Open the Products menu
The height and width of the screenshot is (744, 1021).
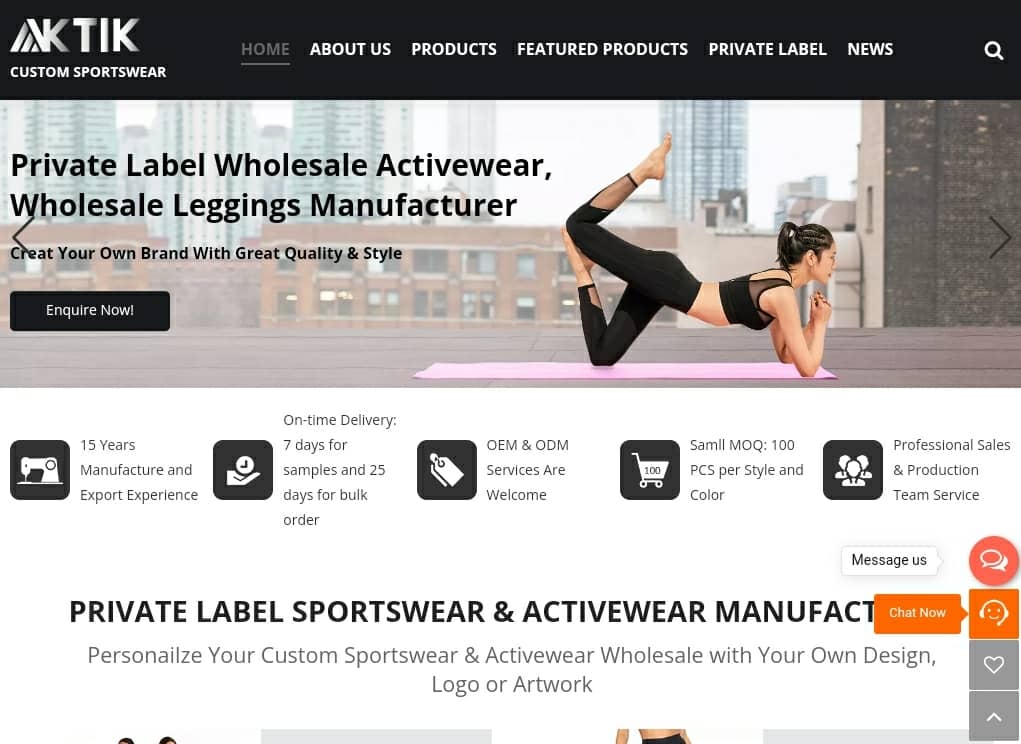(x=454, y=49)
